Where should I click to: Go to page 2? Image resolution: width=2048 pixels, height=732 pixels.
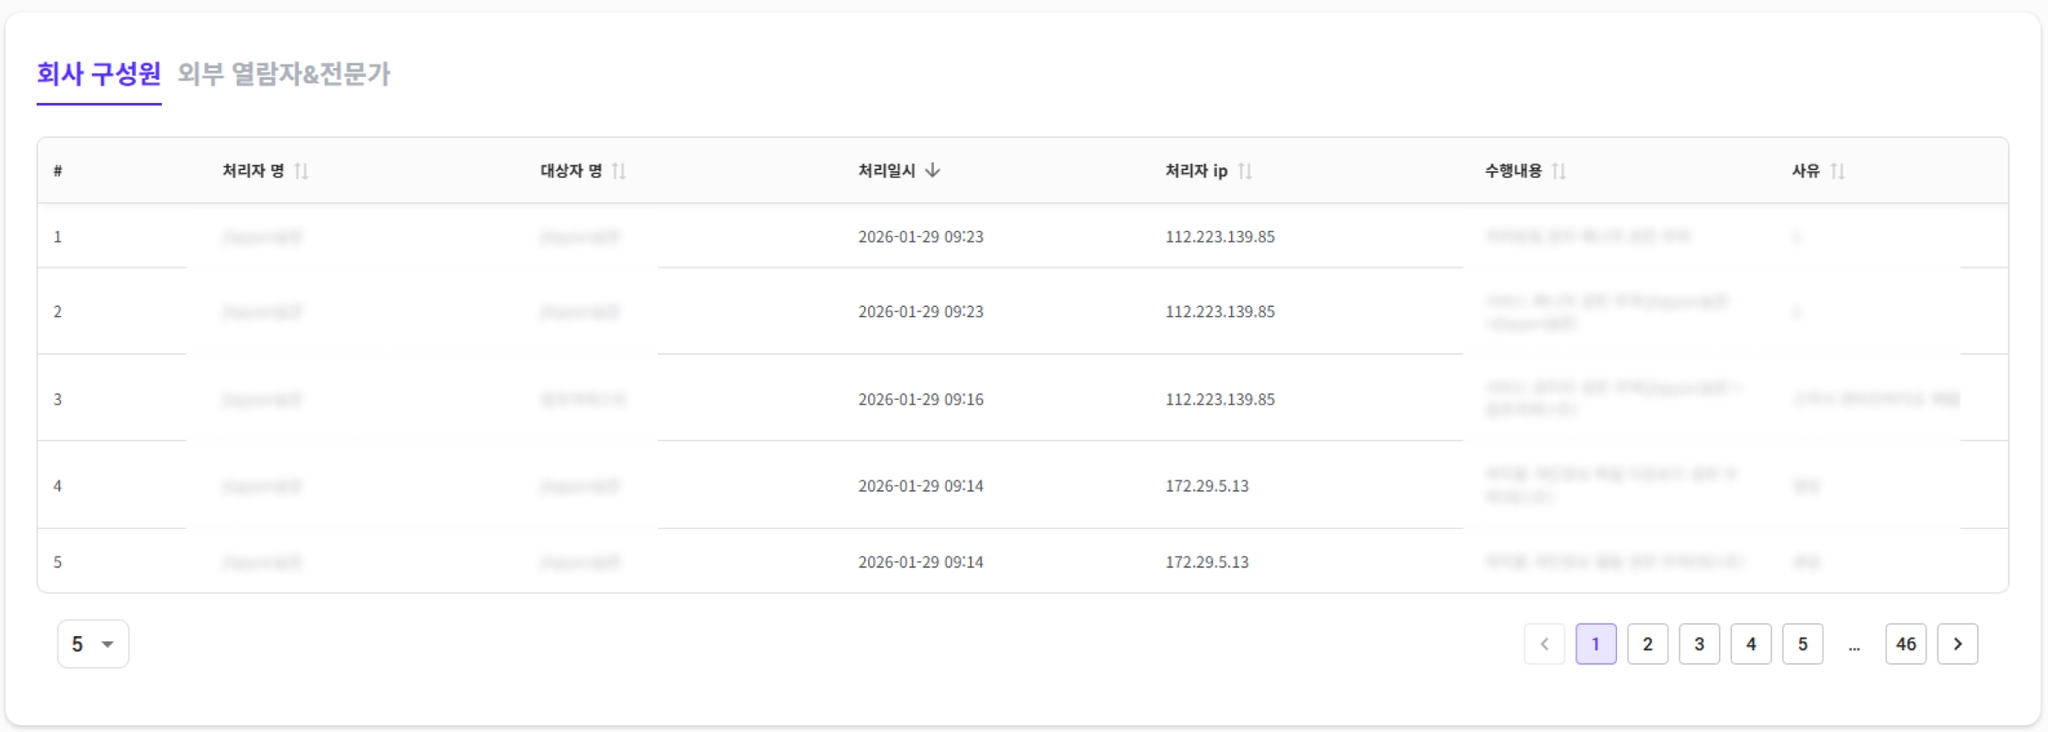coord(1648,644)
